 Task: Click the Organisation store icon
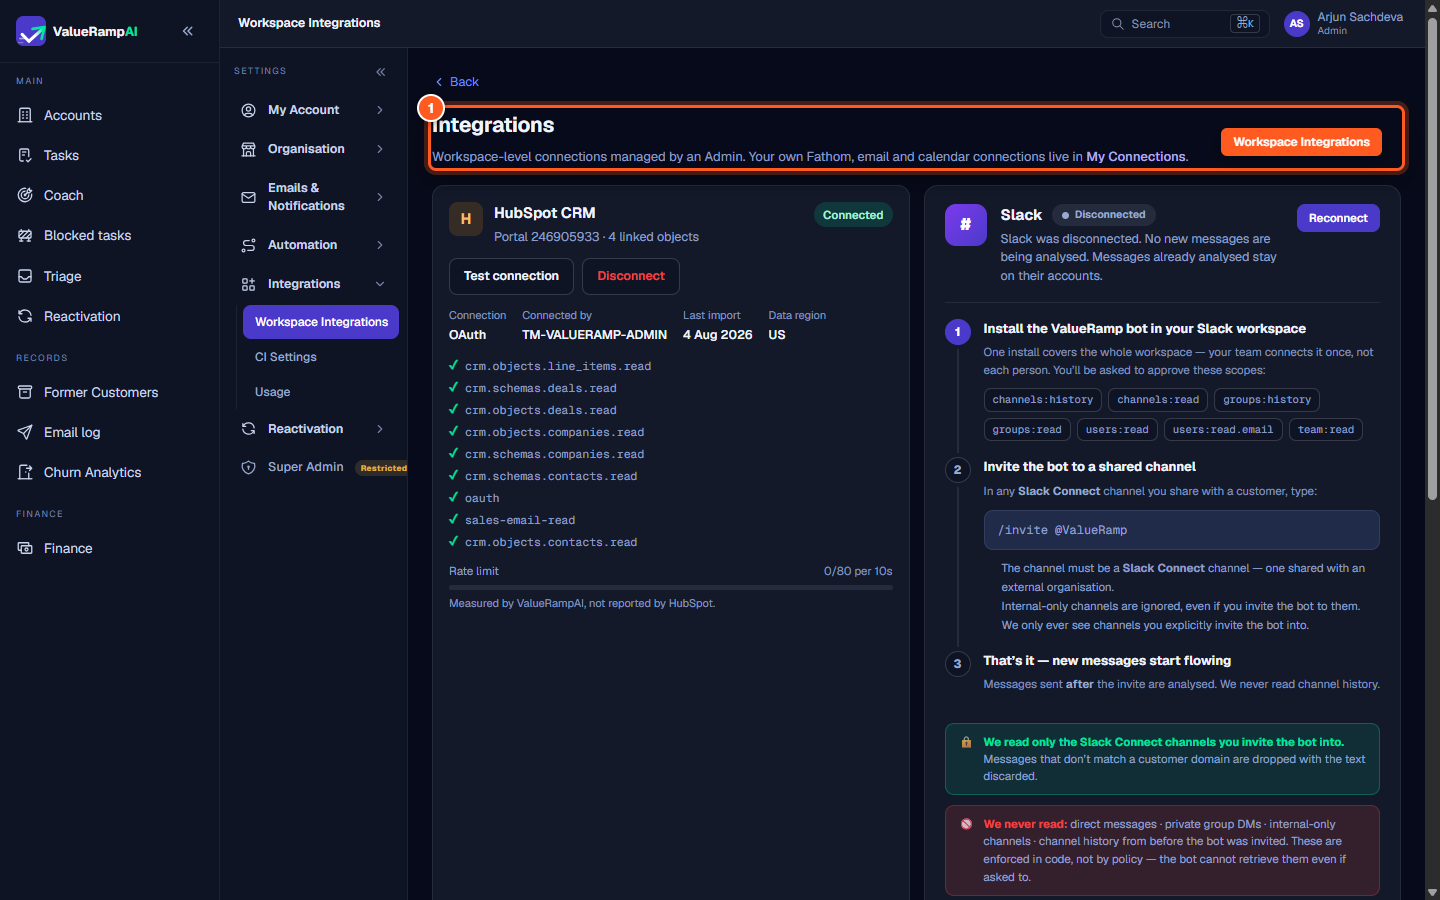coord(248,149)
